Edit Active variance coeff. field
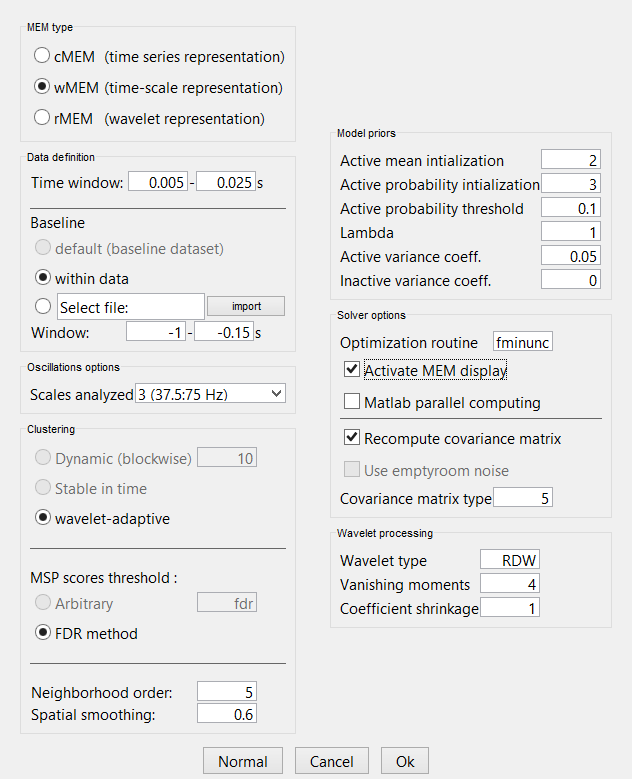 [571, 255]
